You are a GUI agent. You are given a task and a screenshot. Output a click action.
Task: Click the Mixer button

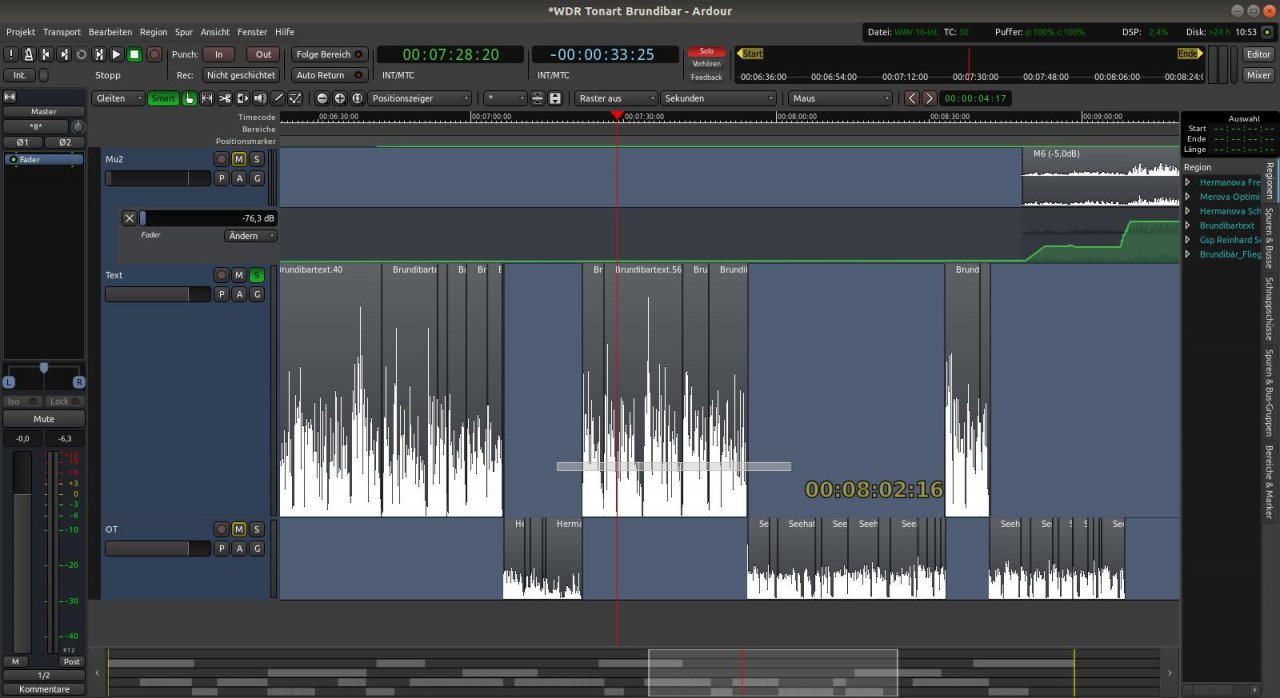click(1258, 75)
